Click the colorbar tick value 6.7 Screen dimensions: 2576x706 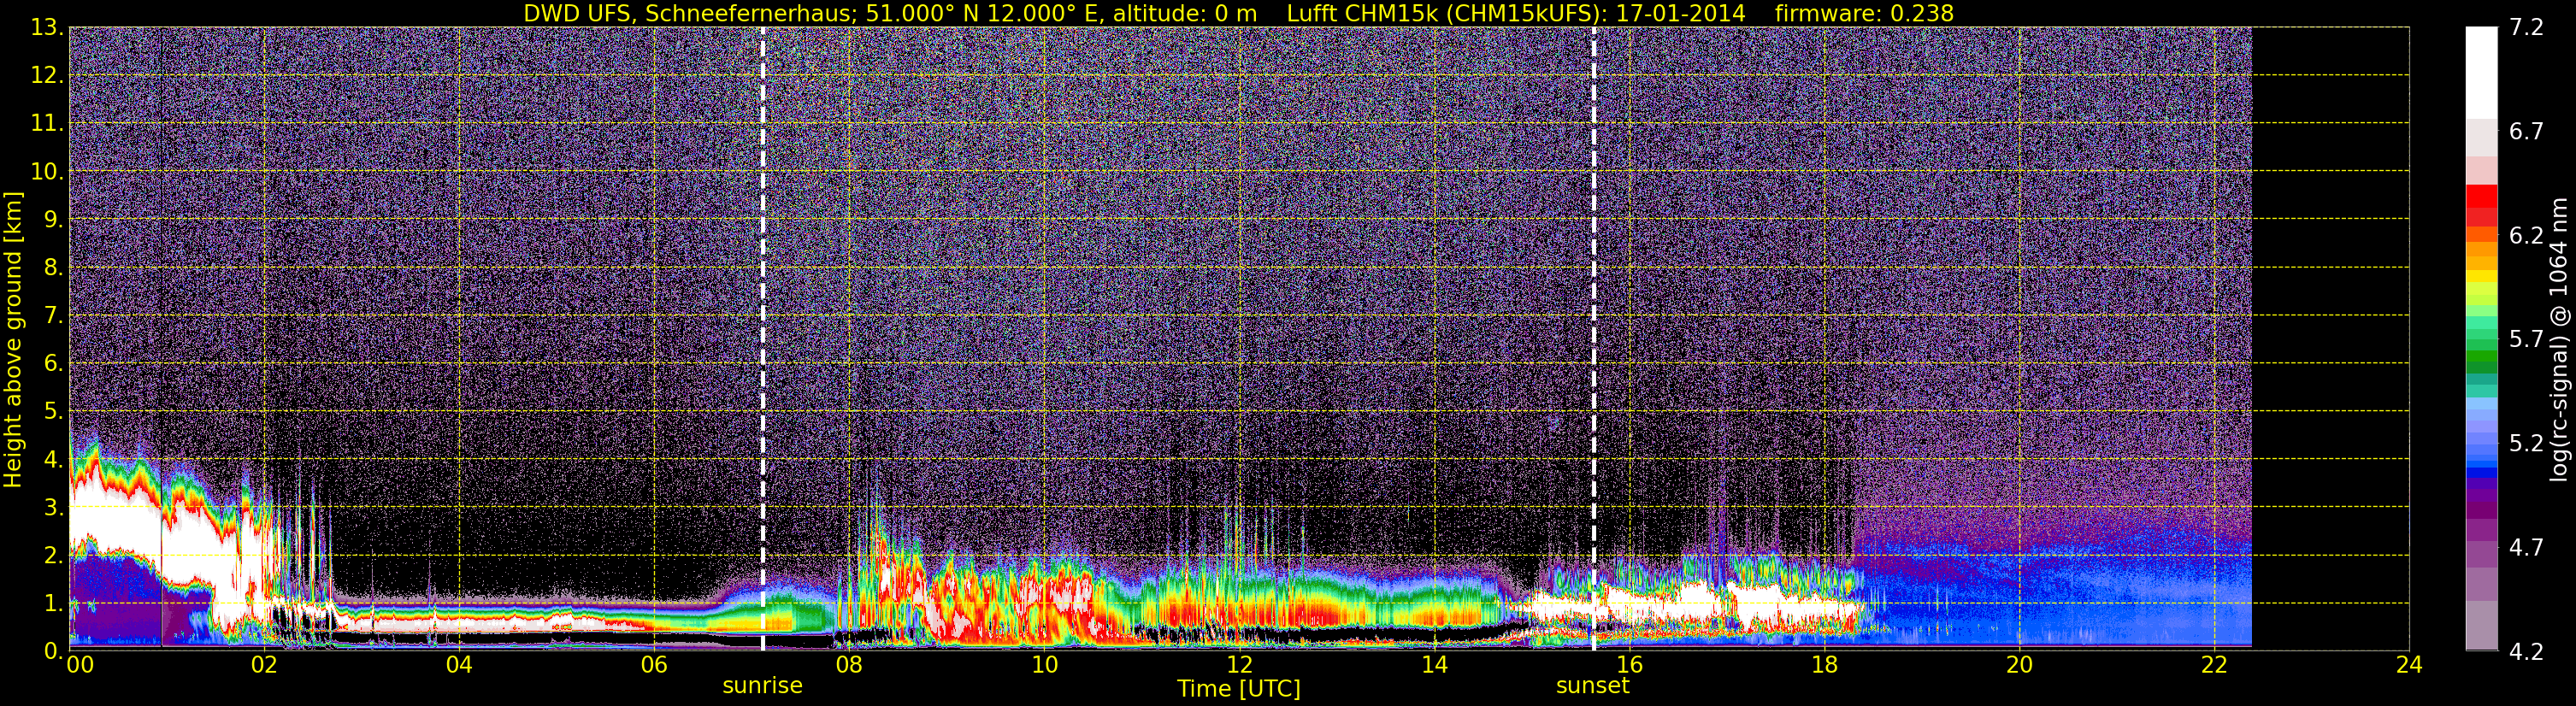click(x=2526, y=132)
